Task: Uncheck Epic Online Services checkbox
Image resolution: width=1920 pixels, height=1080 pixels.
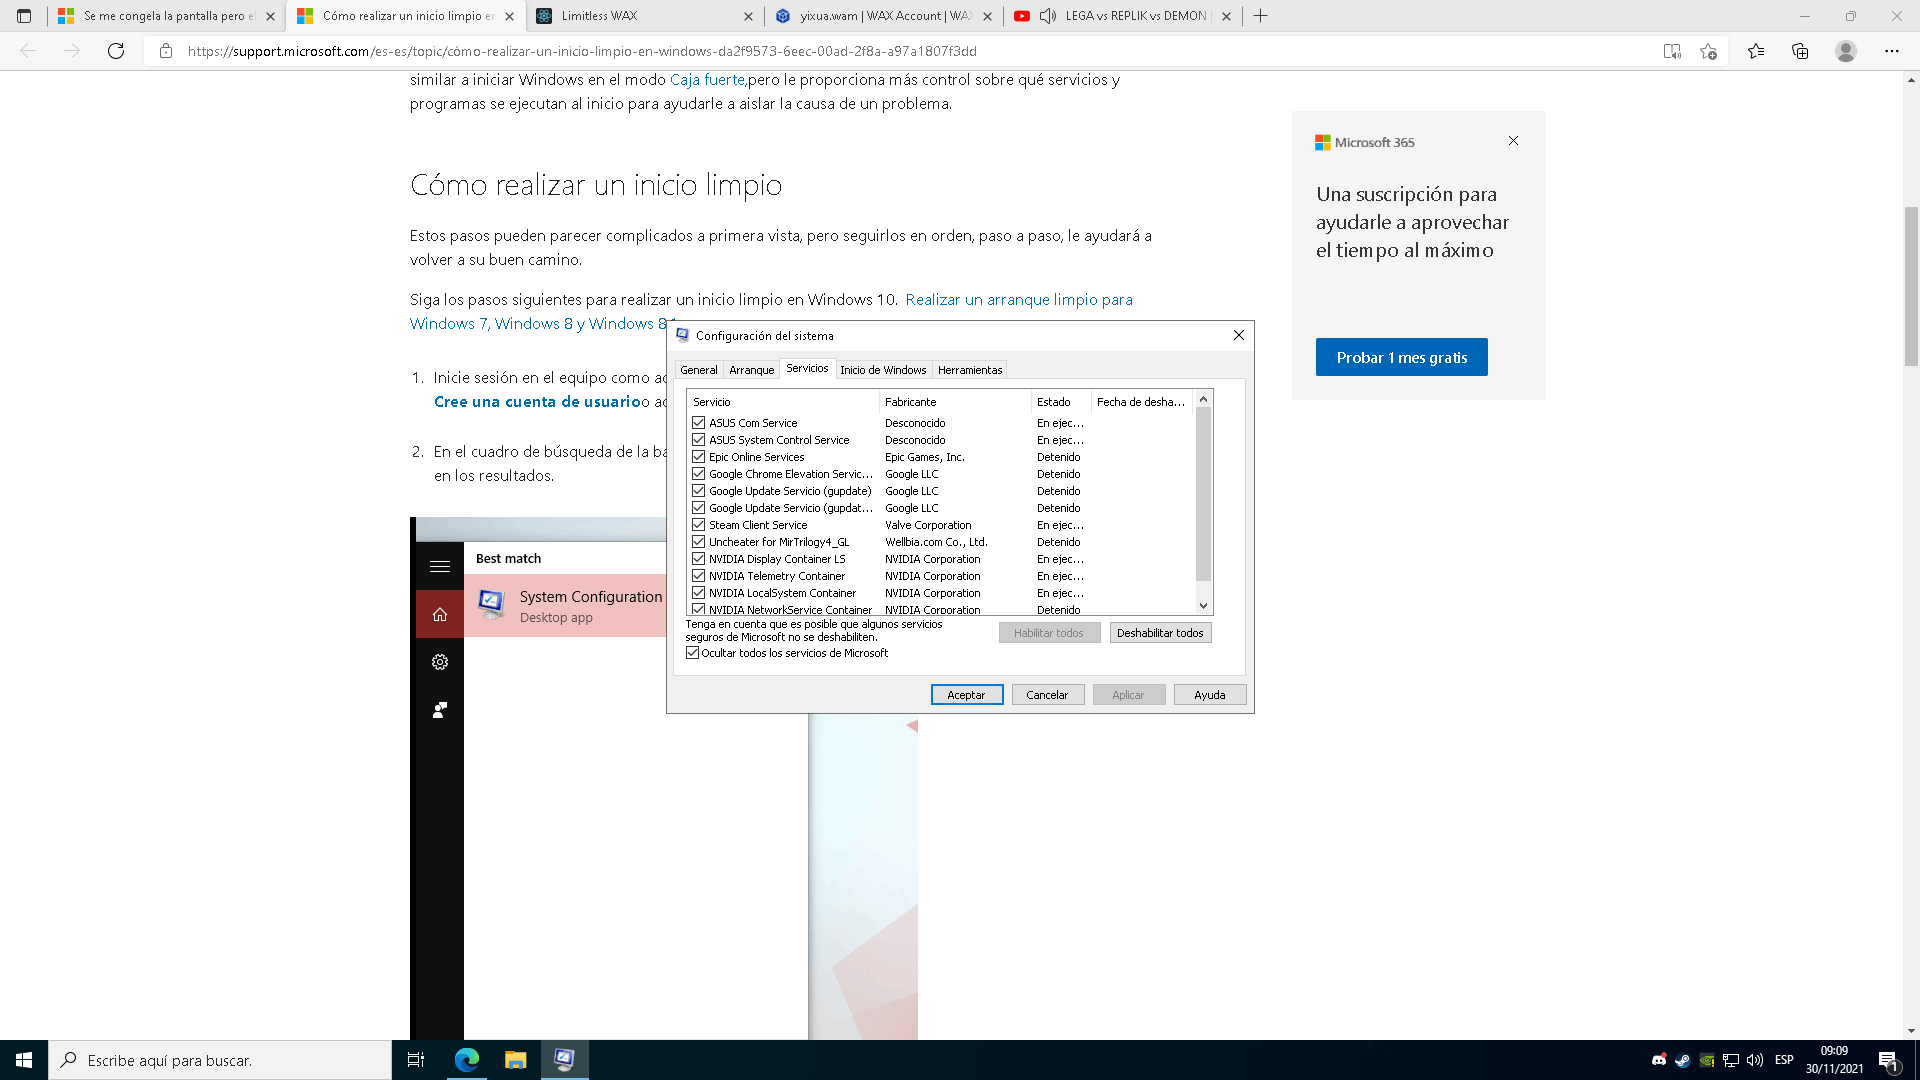Action: [x=698, y=457]
